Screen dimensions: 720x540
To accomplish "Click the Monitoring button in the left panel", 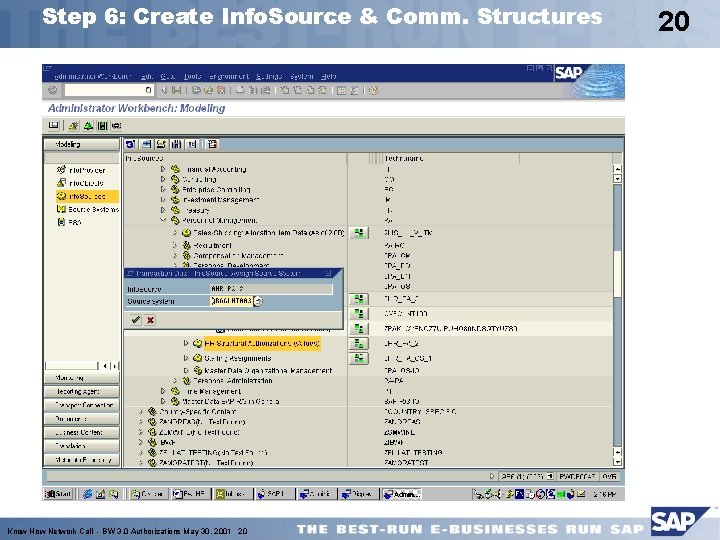I will pyautogui.click(x=81, y=378).
